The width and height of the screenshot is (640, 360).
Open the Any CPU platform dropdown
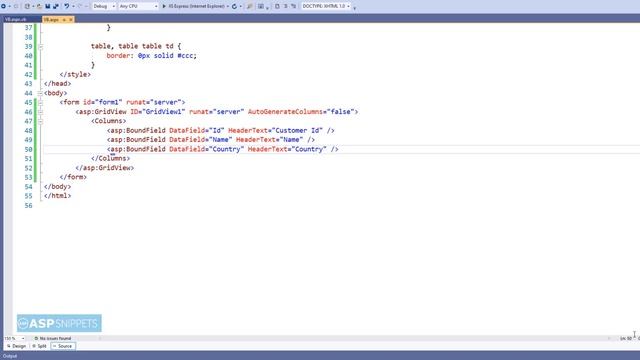pyautogui.click(x=138, y=6)
